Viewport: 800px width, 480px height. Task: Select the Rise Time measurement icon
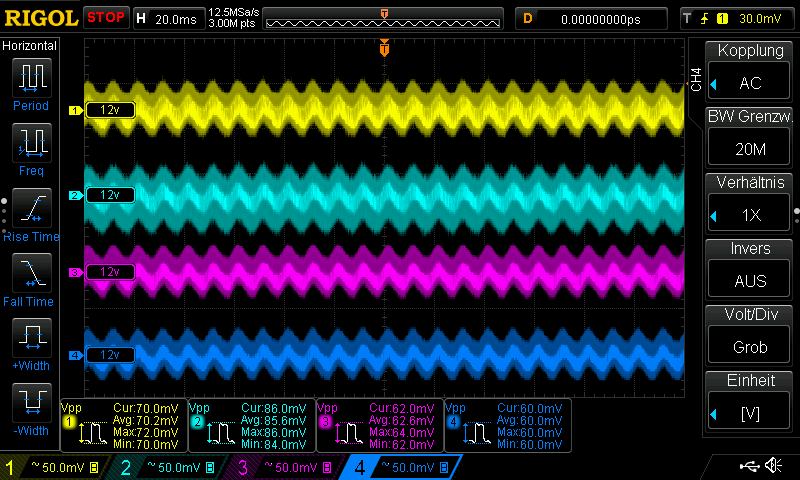32,208
